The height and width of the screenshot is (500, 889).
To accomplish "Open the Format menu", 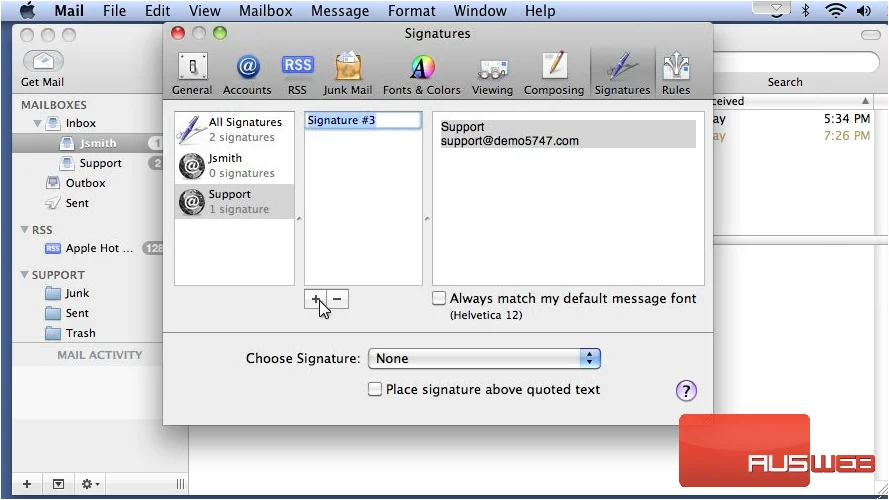I will tap(412, 10).
